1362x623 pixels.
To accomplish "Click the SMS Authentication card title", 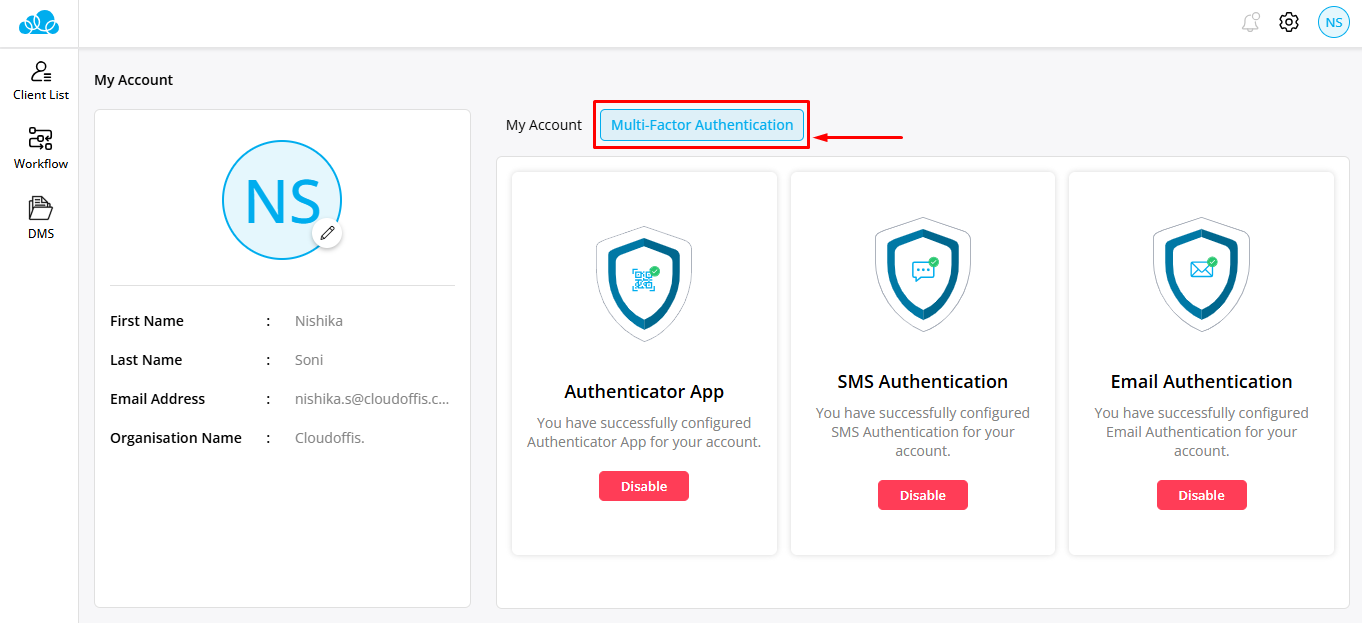I will coord(923,381).
